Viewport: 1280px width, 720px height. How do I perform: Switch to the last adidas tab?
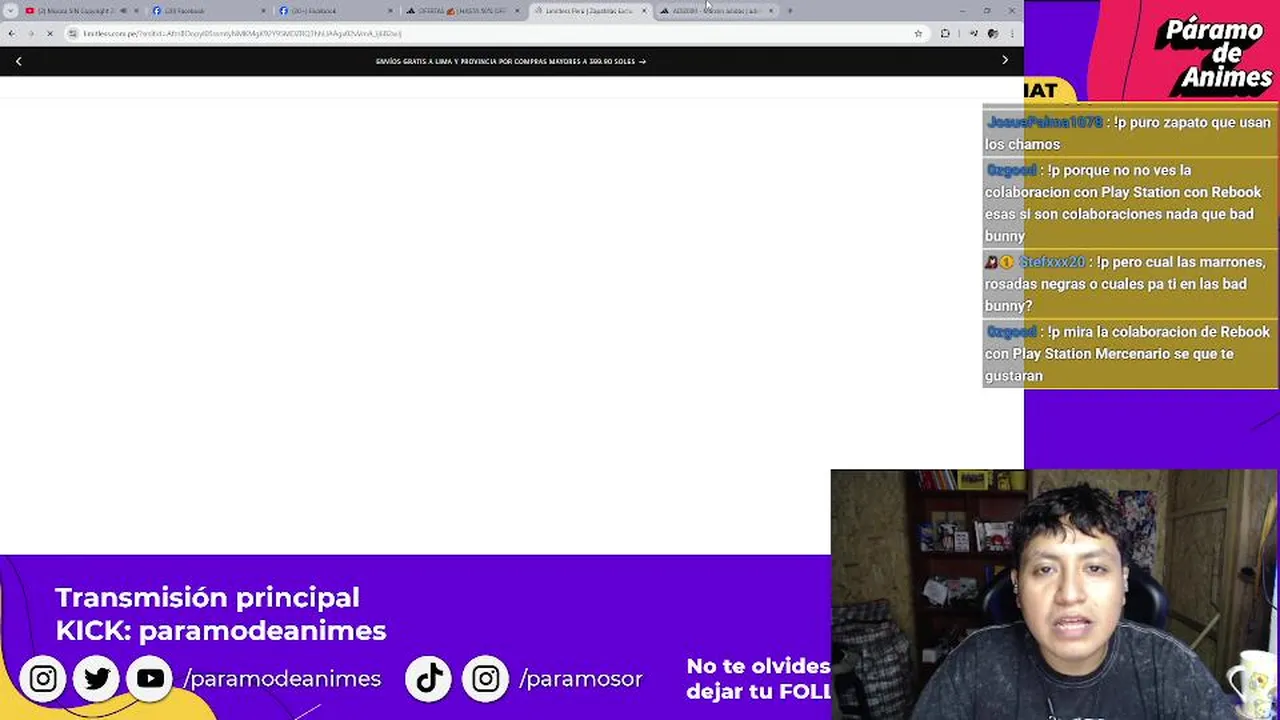tap(716, 11)
